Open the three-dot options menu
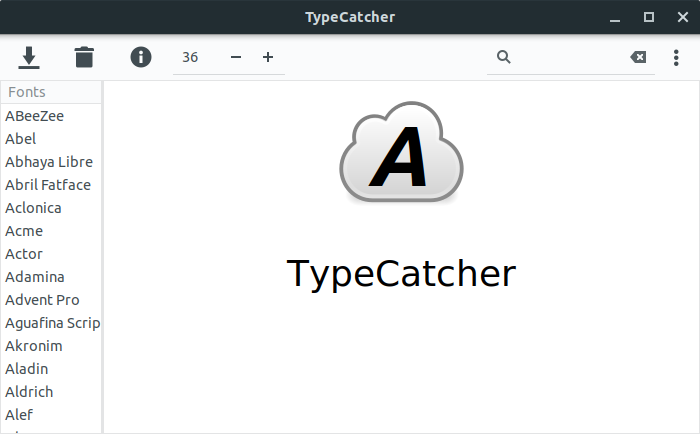Image resolution: width=700 pixels, height=434 pixels. click(x=676, y=58)
